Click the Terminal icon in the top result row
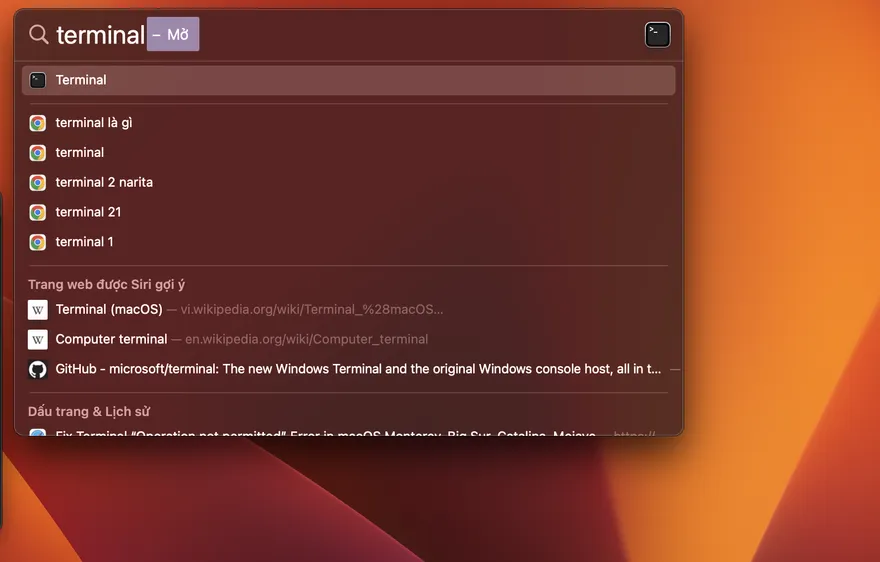880x562 pixels. [38, 80]
